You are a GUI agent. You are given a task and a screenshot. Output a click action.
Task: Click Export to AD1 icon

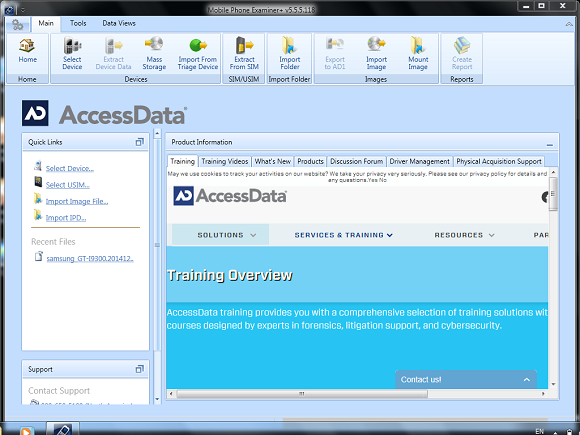335,54
